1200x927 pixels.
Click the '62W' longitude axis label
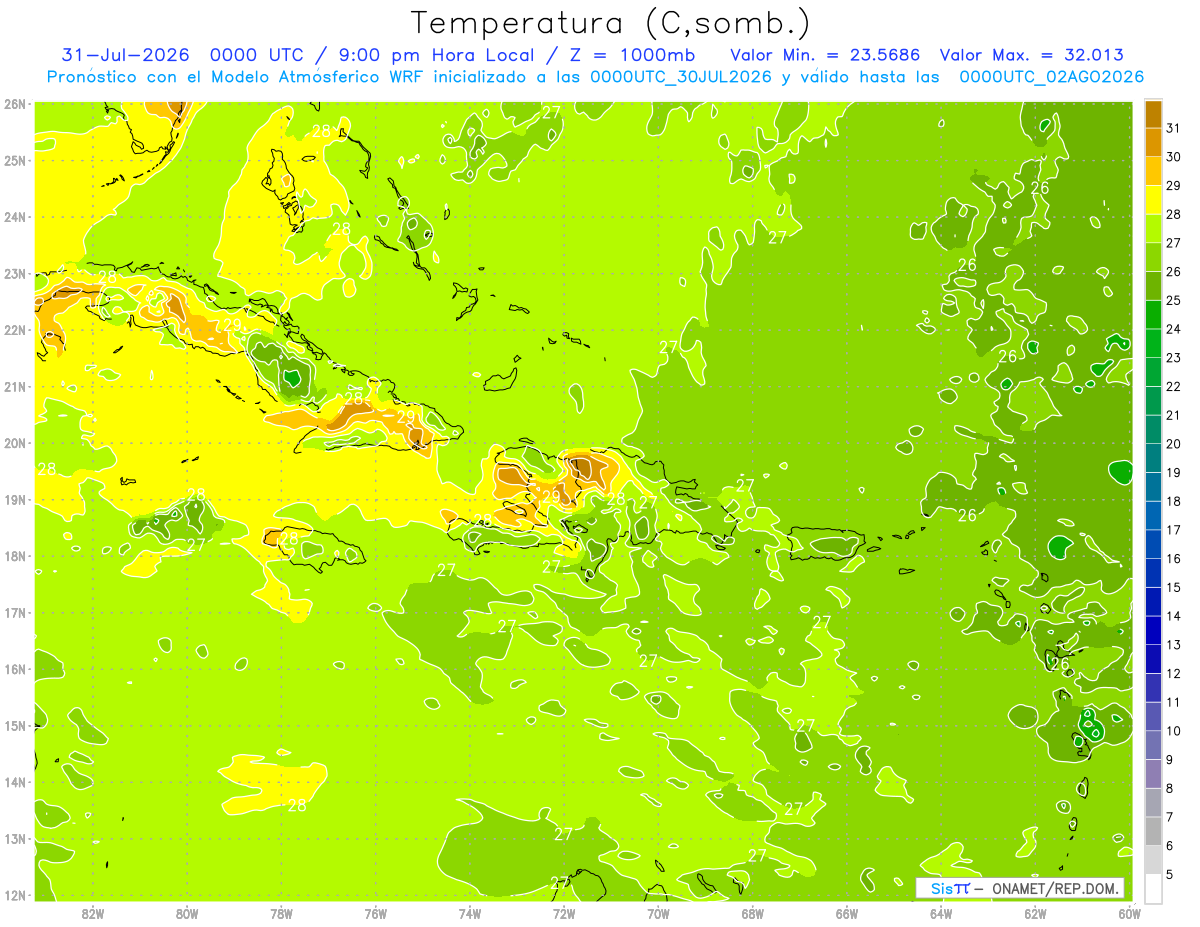(x=1035, y=912)
